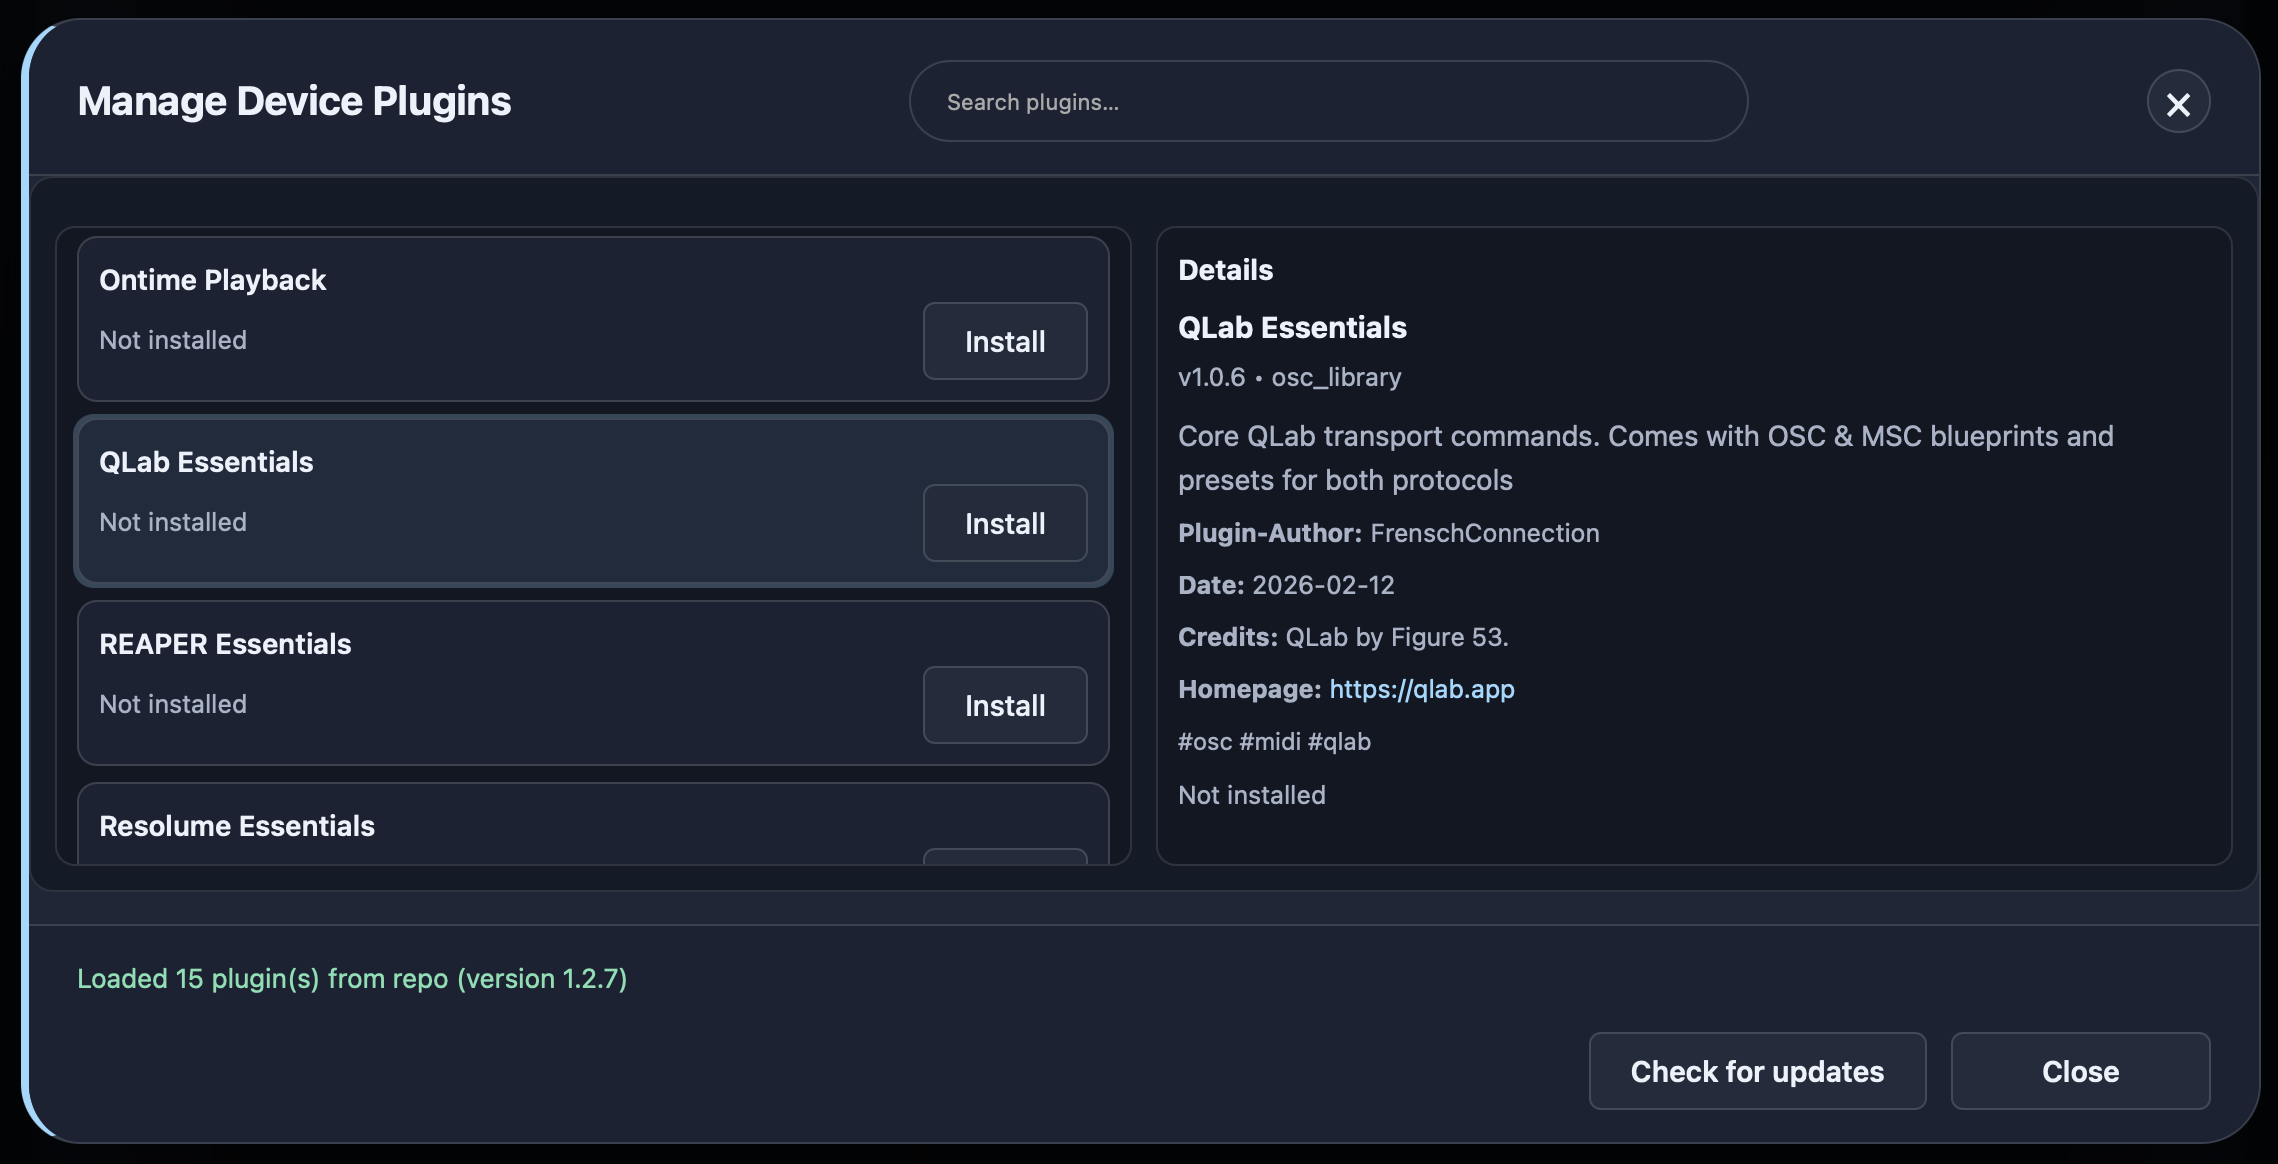Open the https://qlab.app homepage link
The width and height of the screenshot is (2278, 1164).
pos(1421,689)
